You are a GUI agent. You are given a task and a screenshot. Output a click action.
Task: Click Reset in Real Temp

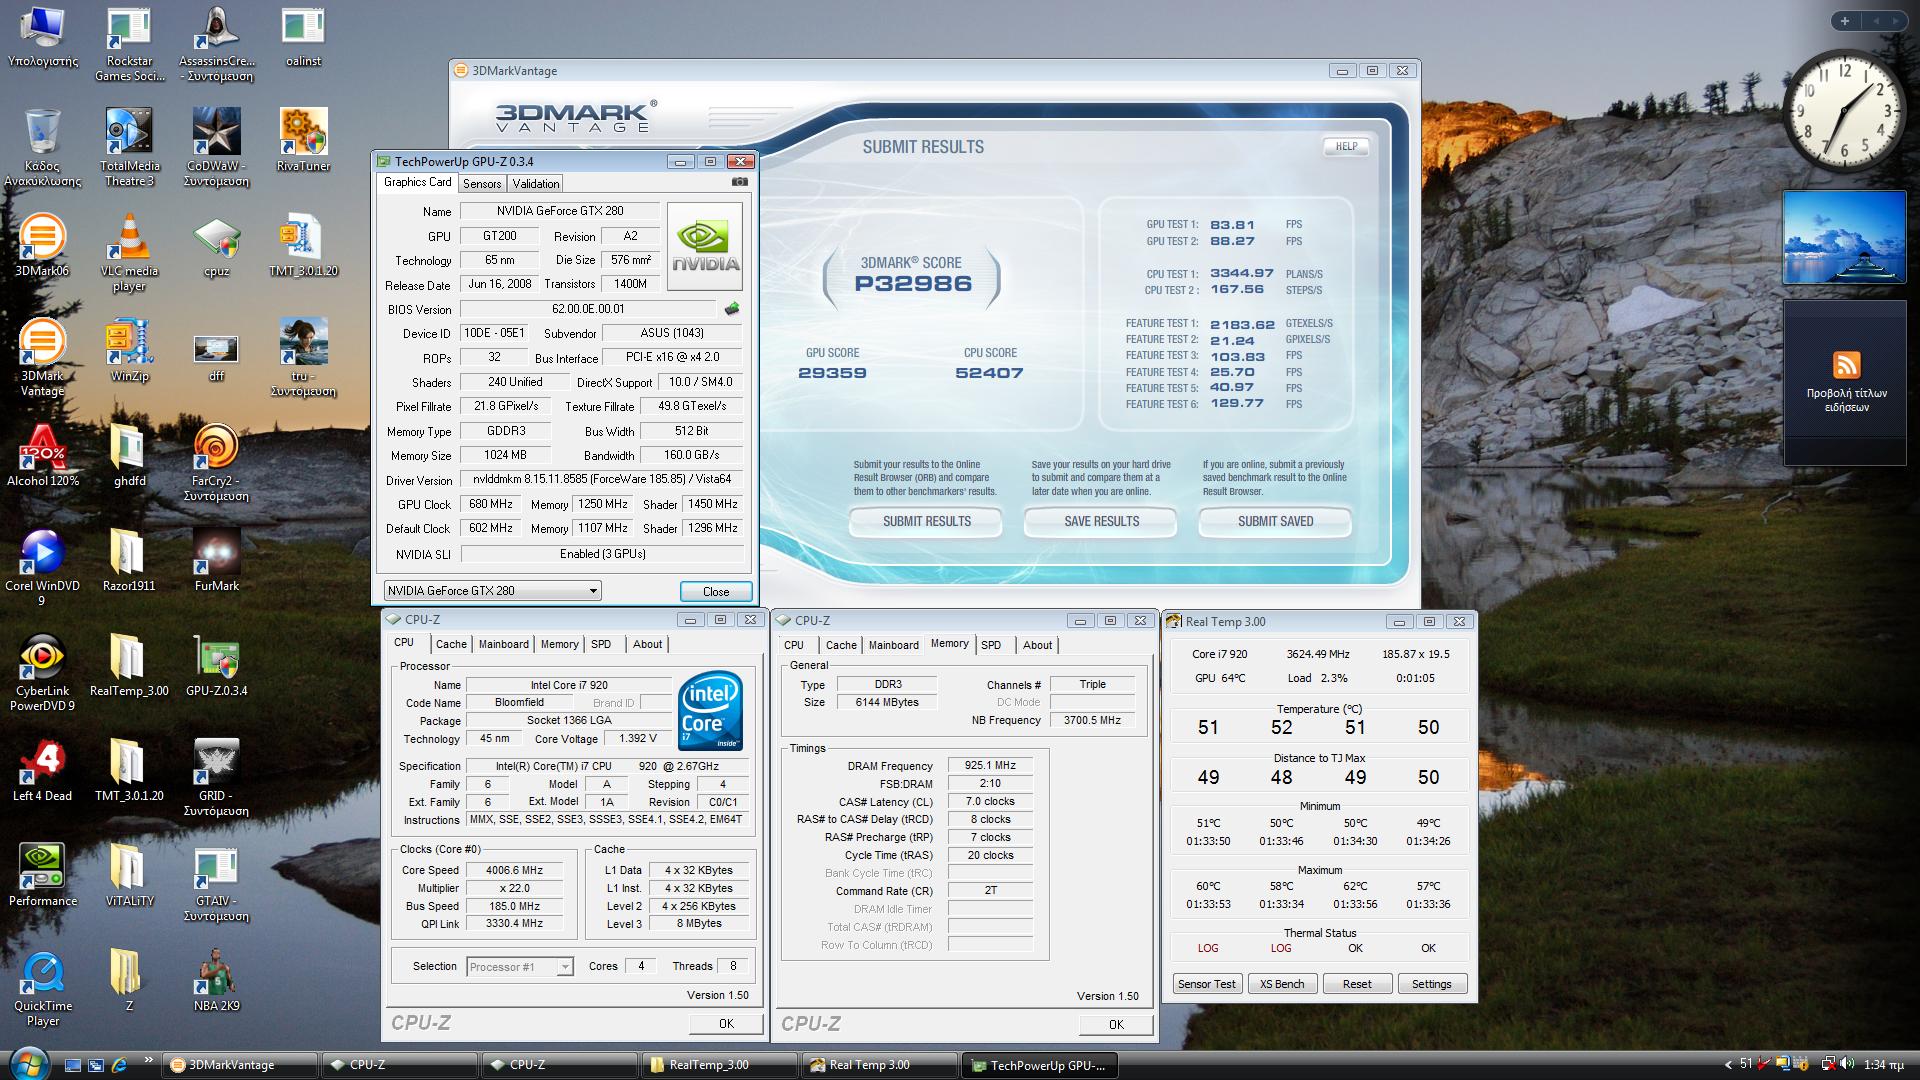pyautogui.click(x=1357, y=984)
